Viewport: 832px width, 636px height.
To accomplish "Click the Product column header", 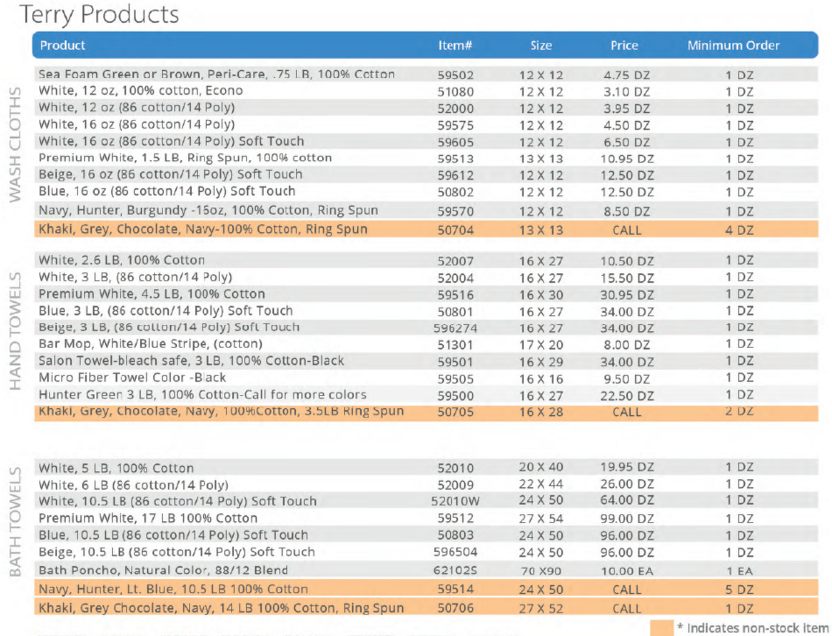I will click(62, 45).
